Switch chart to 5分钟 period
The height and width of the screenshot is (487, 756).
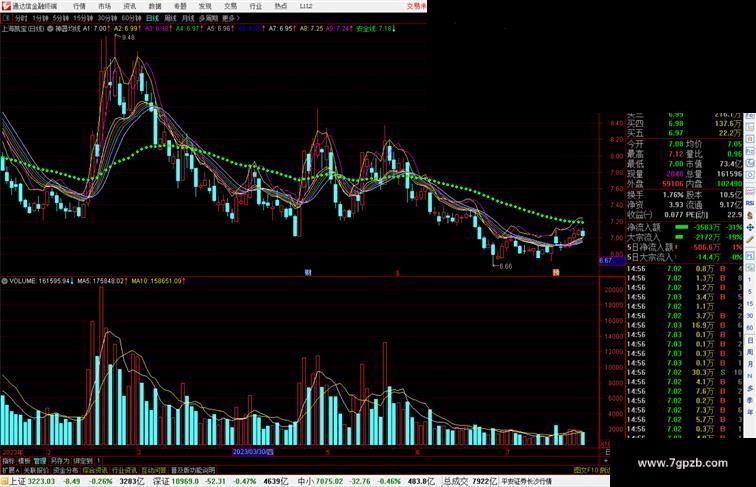click(60, 18)
